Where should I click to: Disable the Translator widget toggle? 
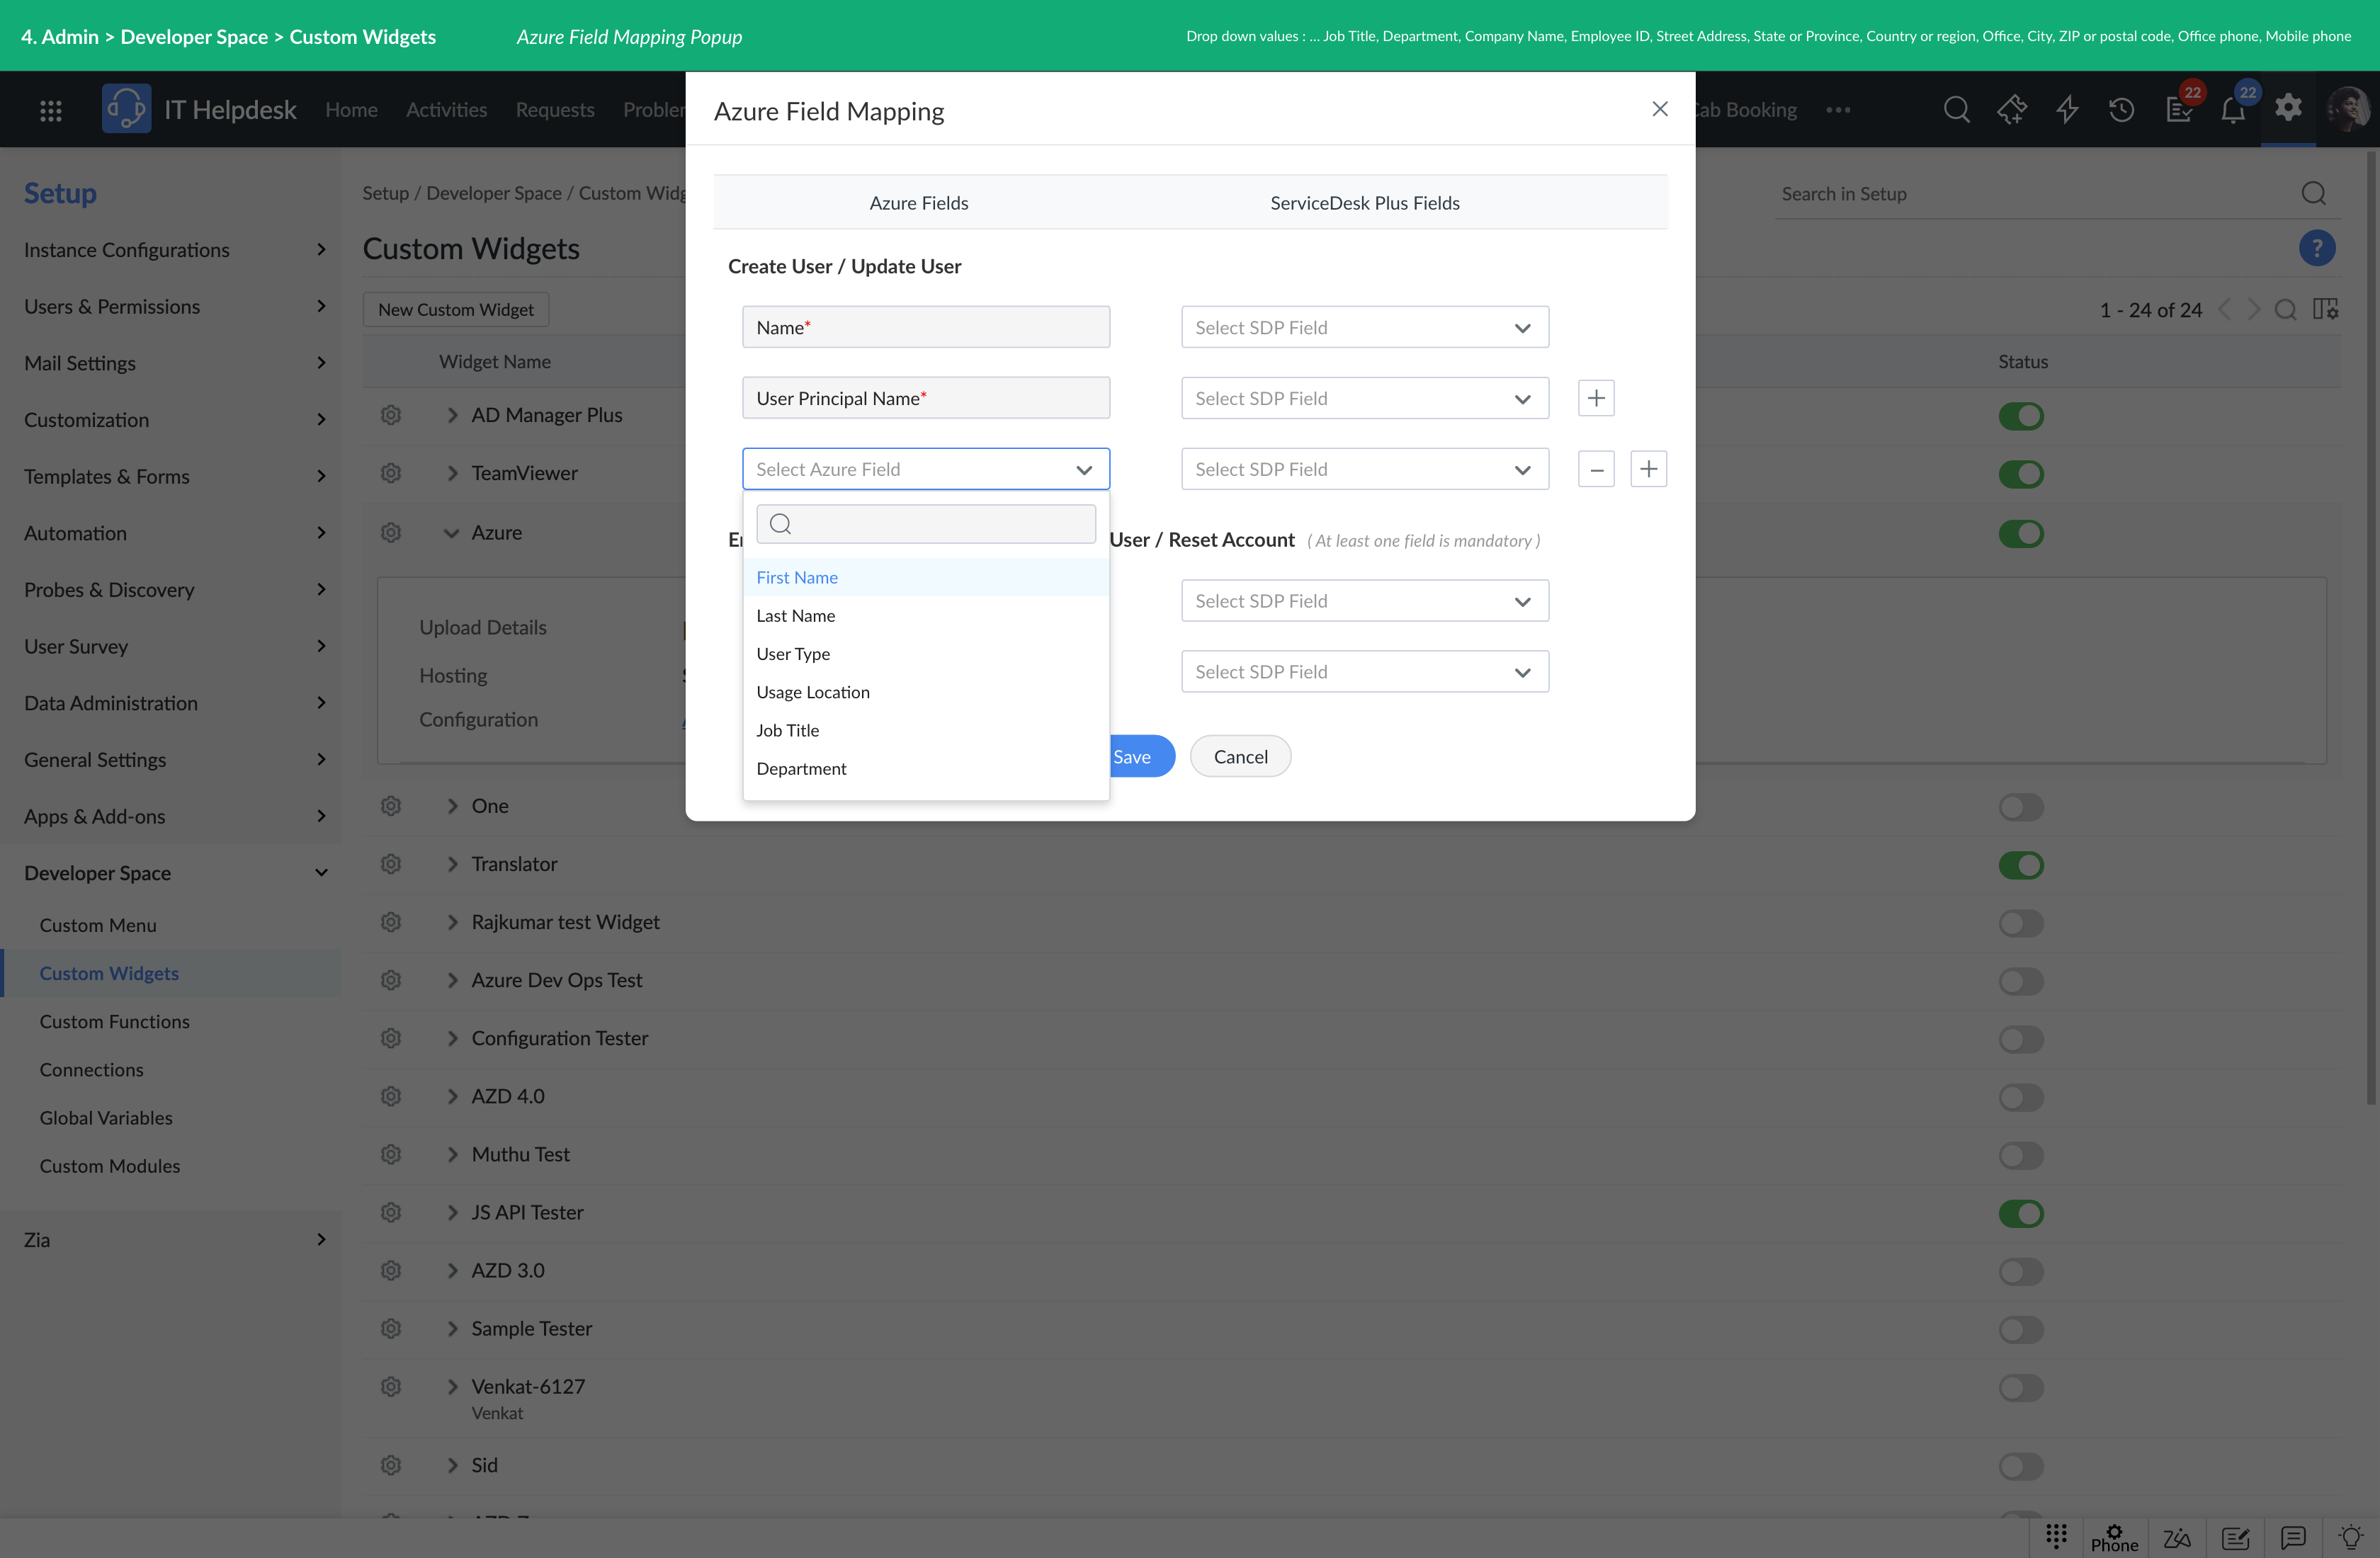pyautogui.click(x=2021, y=865)
